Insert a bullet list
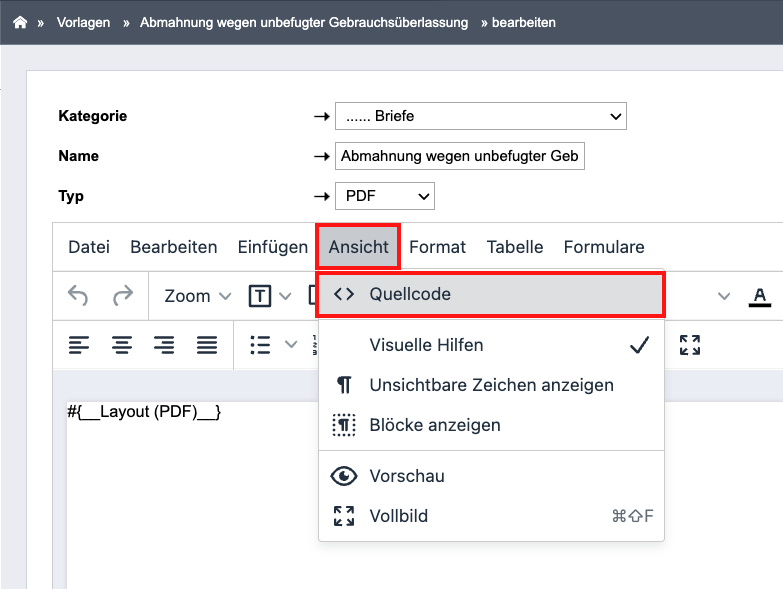 [x=260, y=345]
